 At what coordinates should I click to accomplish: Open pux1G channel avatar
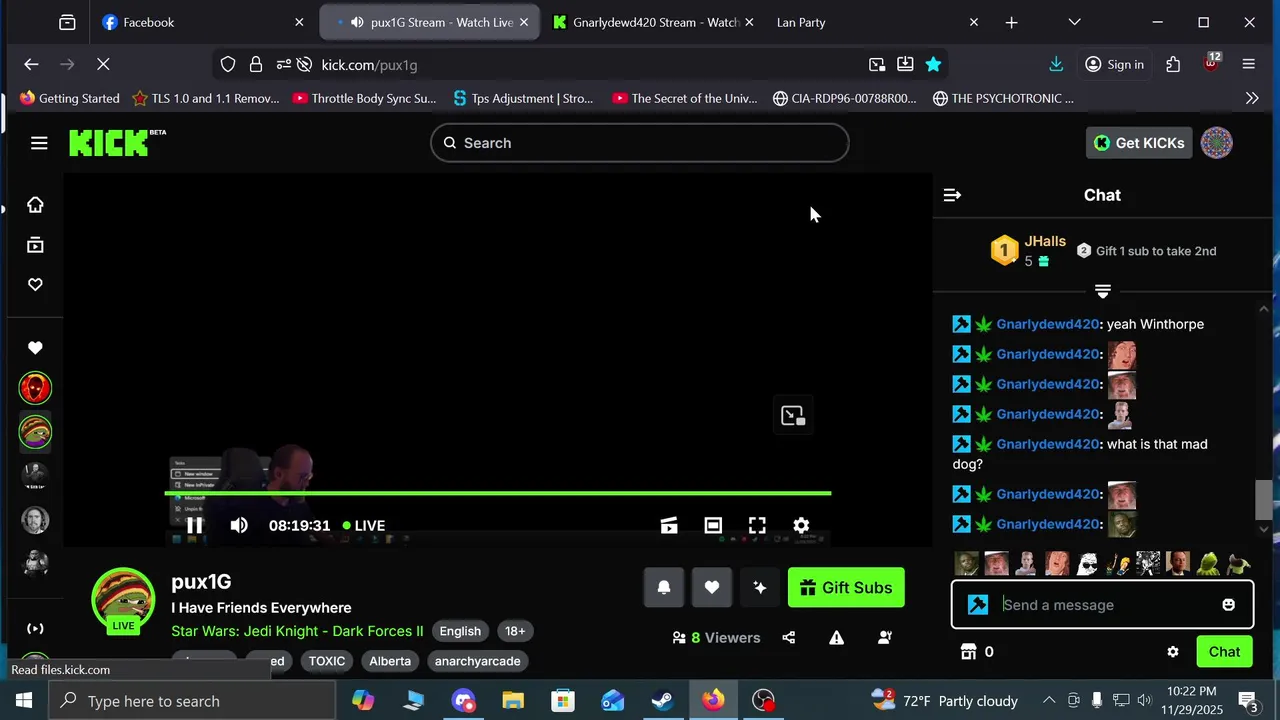click(x=123, y=598)
